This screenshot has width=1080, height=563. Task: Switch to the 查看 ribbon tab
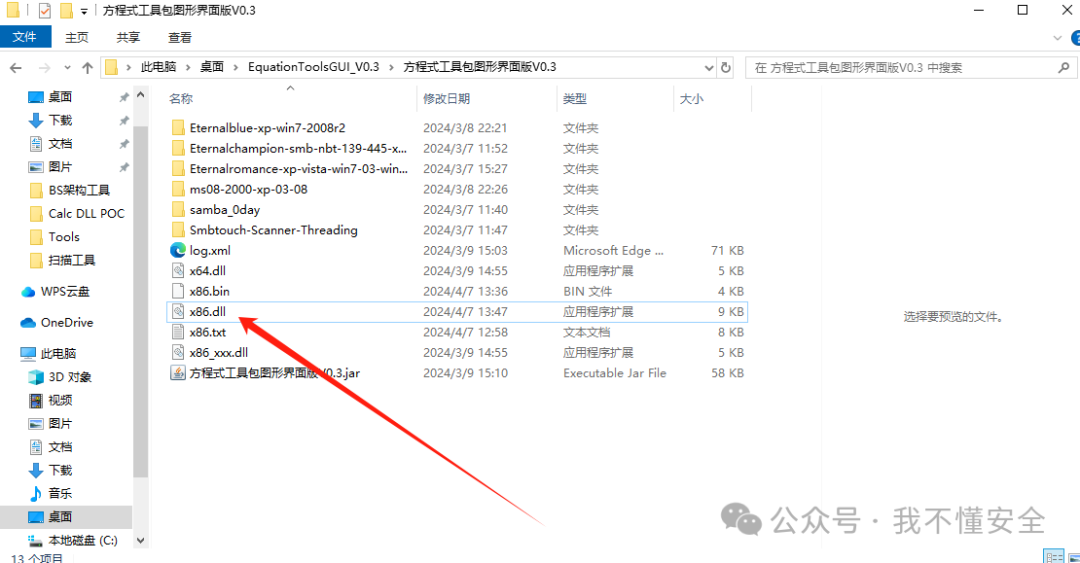tap(180, 37)
